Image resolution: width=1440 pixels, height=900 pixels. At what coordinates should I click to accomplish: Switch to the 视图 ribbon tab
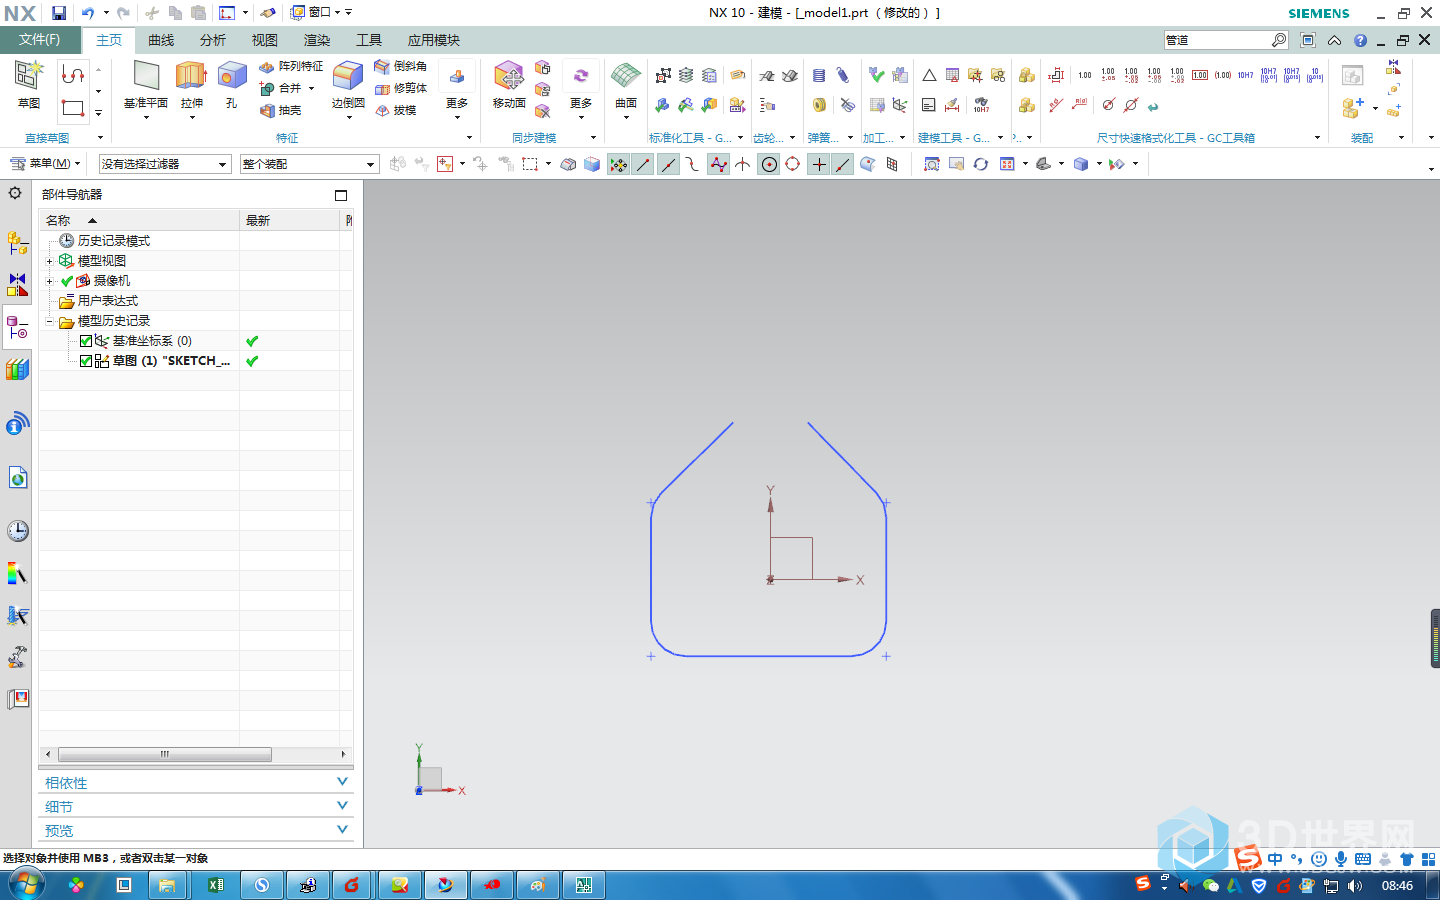(x=265, y=40)
